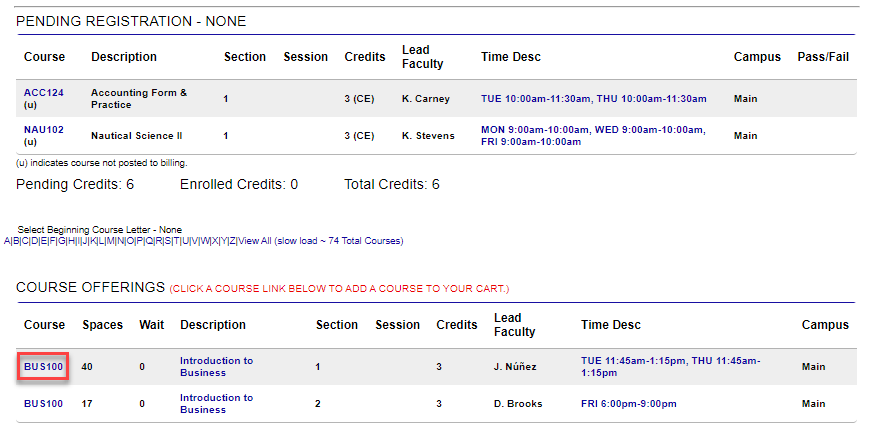Filter courses by beginning letter M
This screenshot has width=872, height=432.
click(x=110, y=241)
